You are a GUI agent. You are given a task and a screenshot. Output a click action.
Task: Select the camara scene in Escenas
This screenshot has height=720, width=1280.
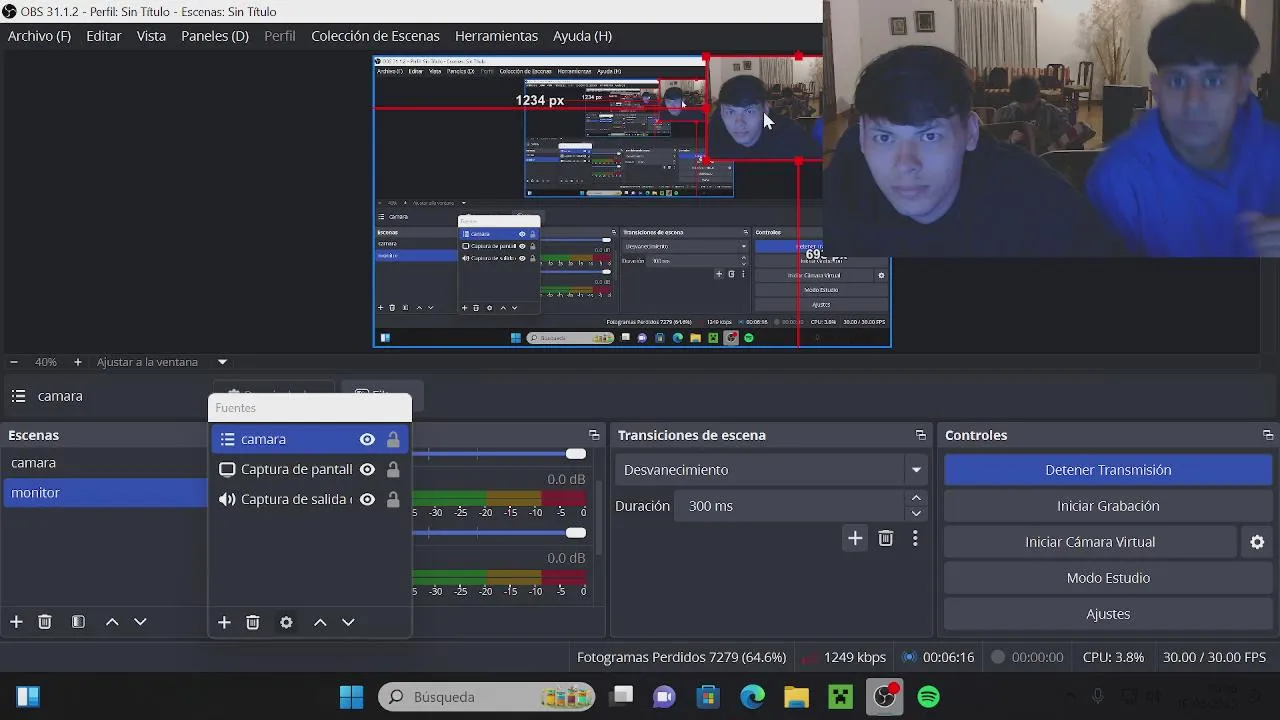(x=104, y=463)
